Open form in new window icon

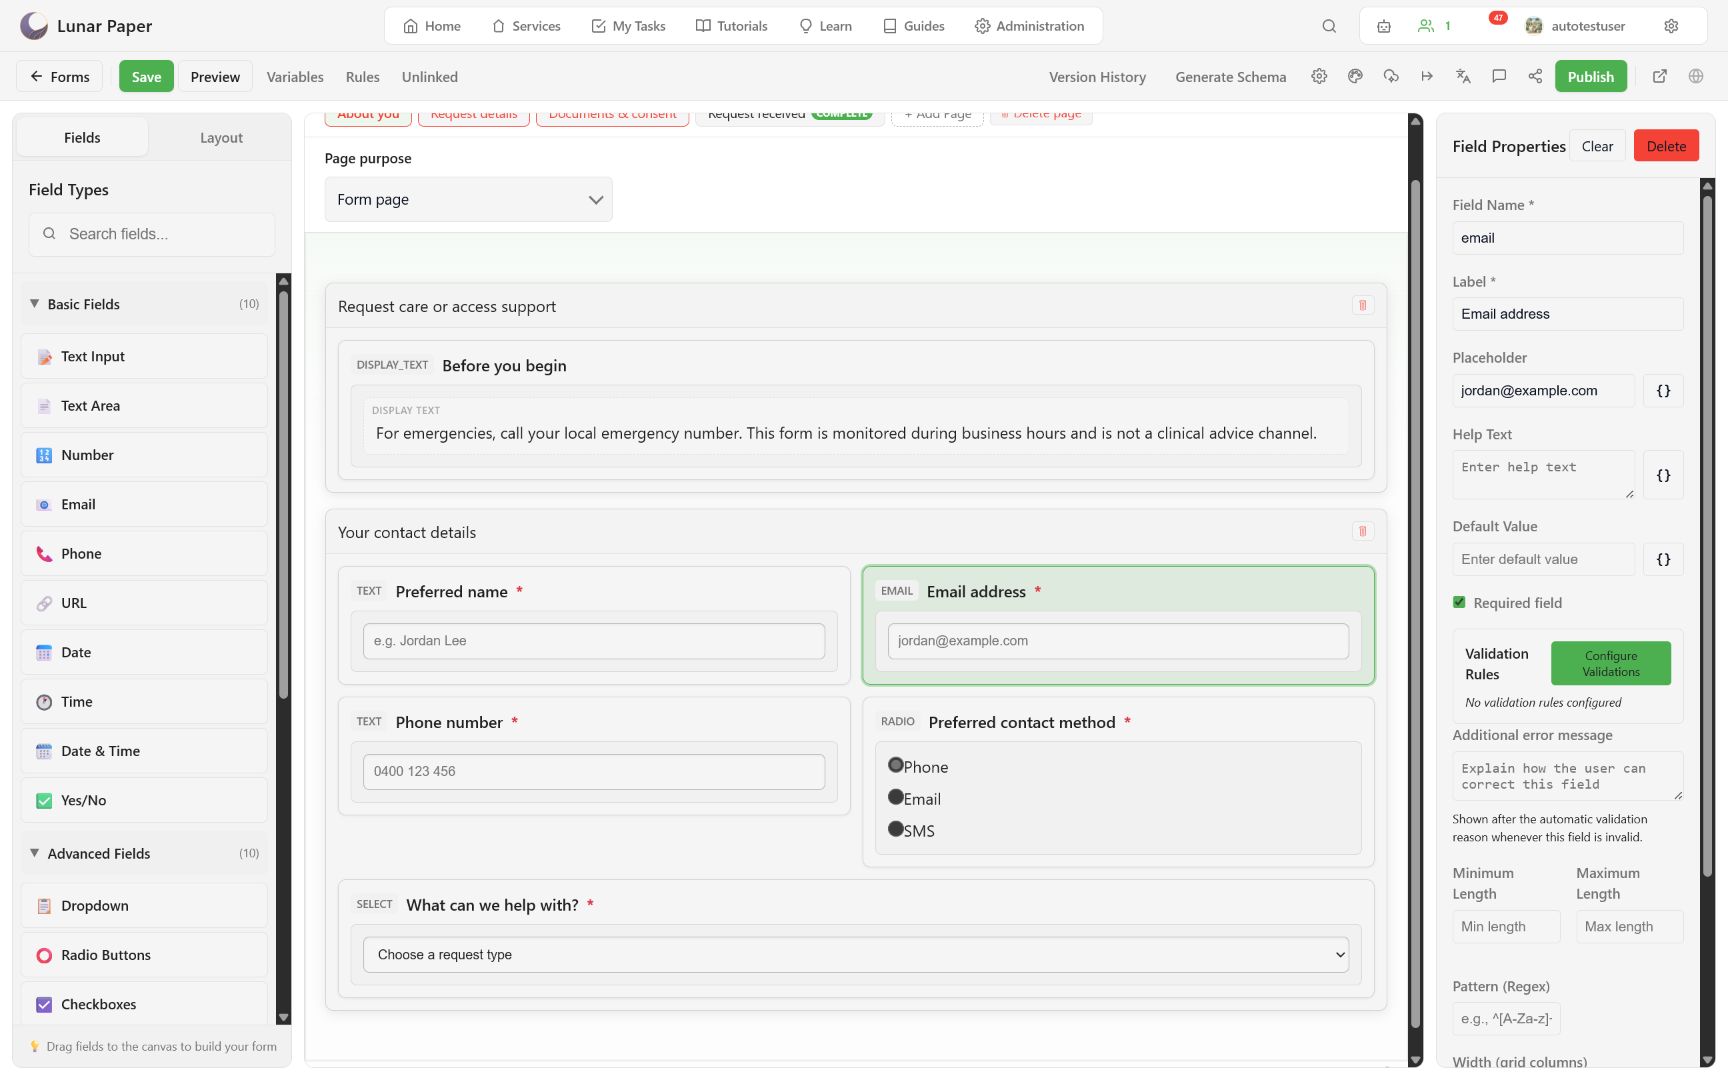click(1660, 76)
